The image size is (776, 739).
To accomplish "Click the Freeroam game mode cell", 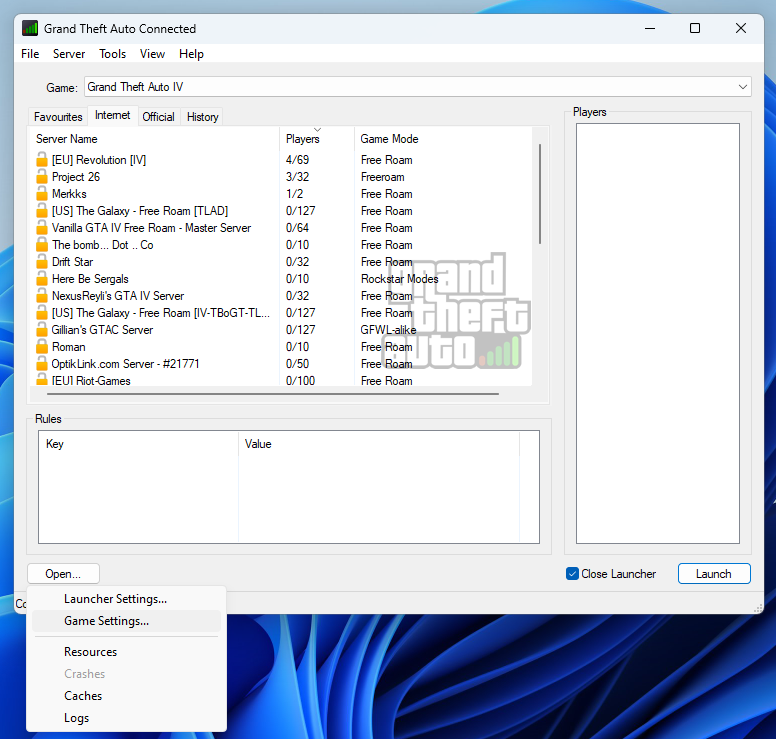I will pyautogui.click(x=383, y=177).
